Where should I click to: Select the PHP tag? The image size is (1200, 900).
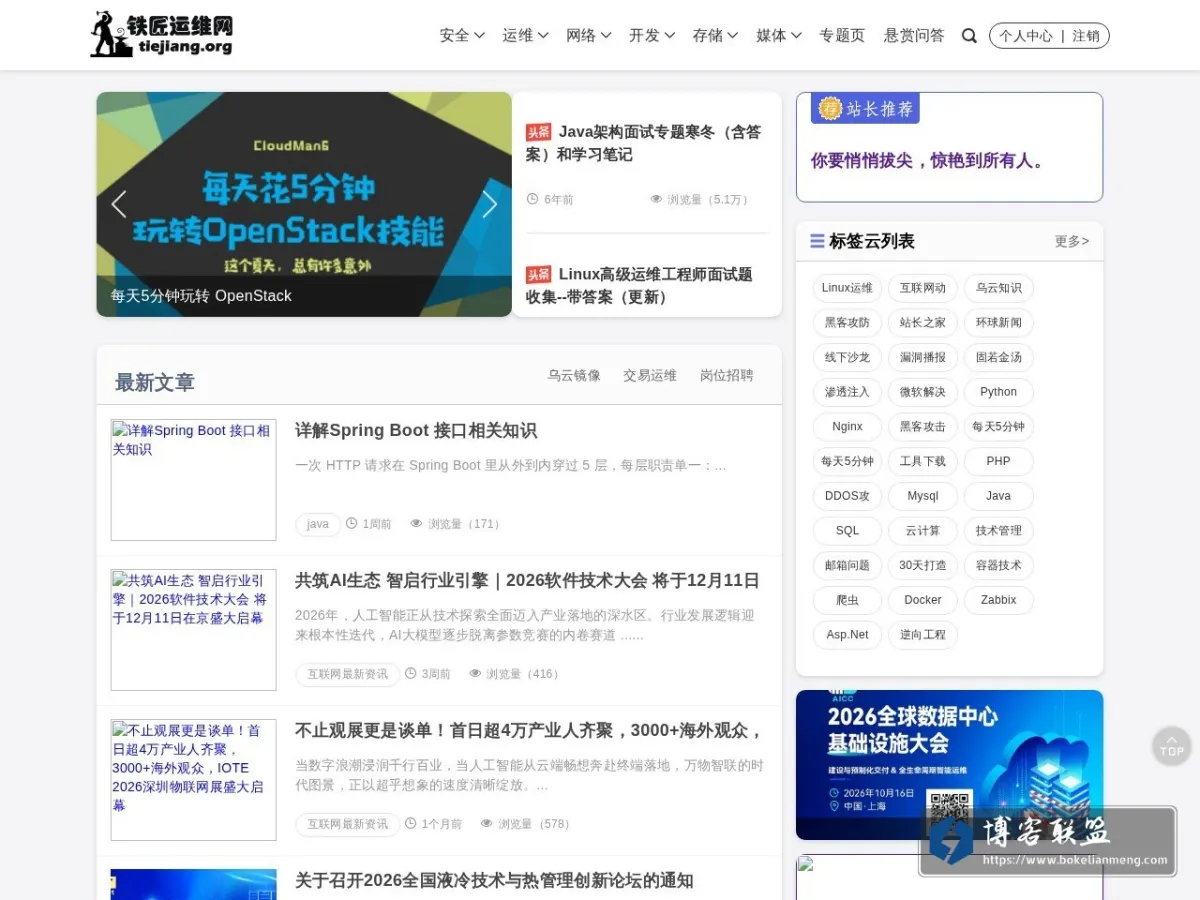click(x=998, y=461)
